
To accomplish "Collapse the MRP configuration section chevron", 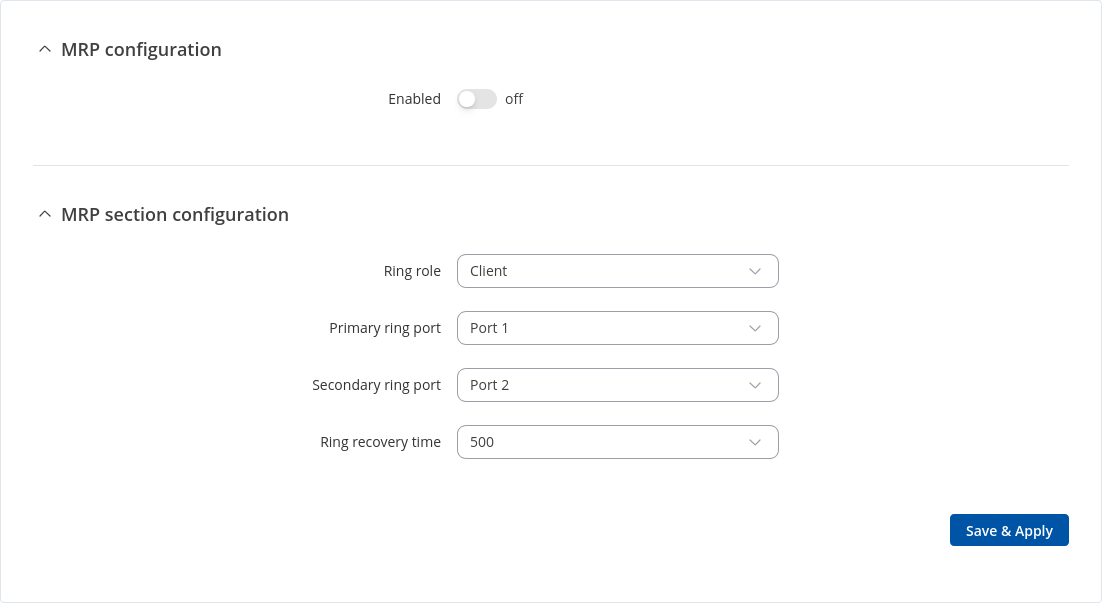I will (44, 50).
